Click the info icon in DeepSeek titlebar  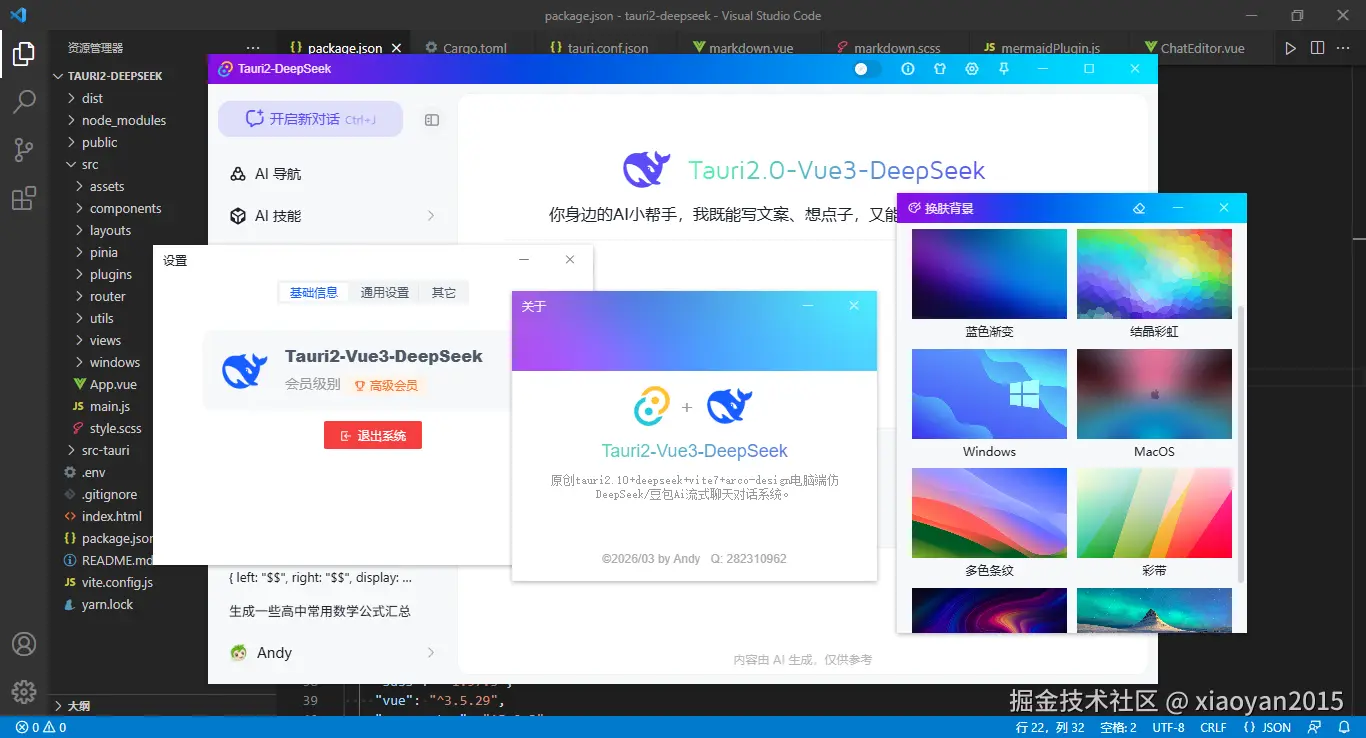[908, 68]
